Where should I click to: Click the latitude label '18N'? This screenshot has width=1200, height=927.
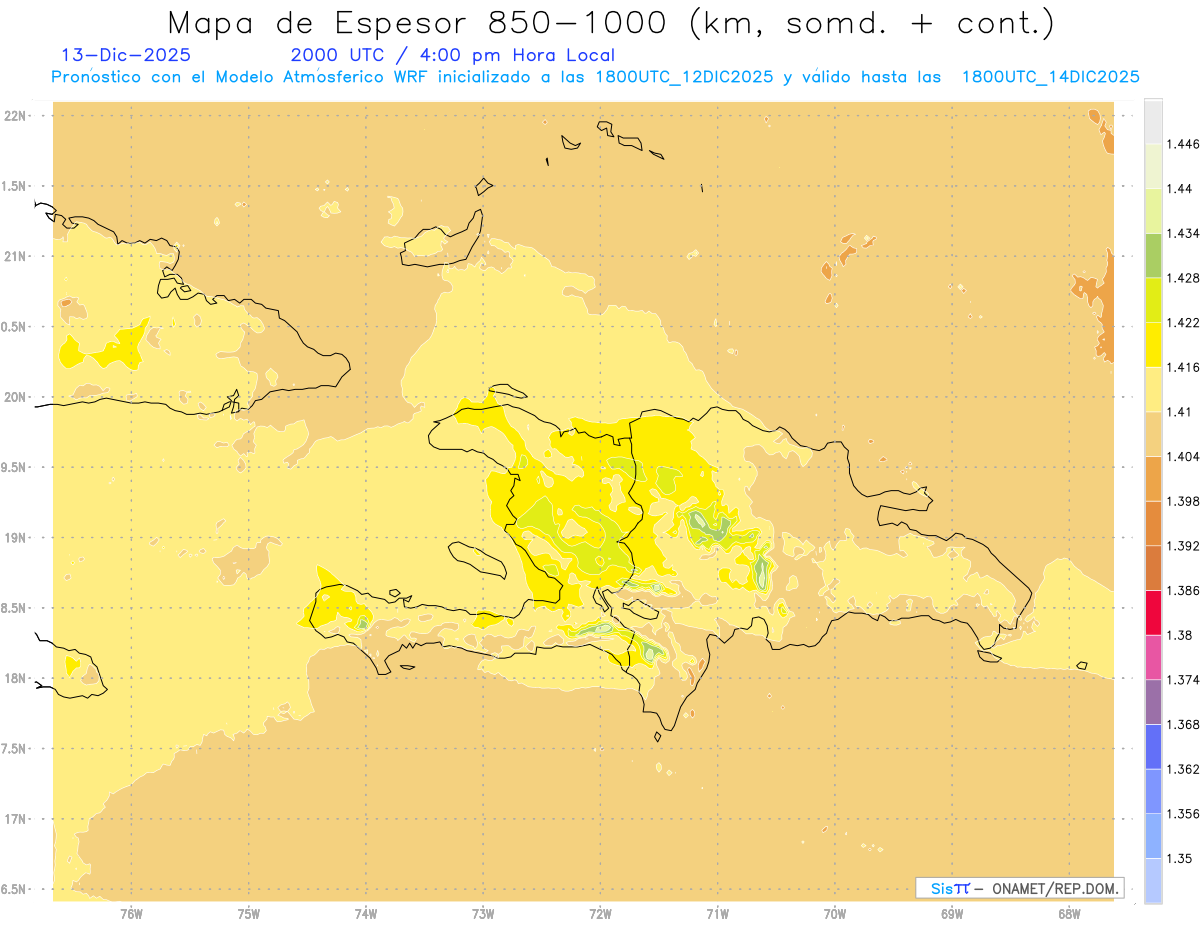click(x=17, y=678)
